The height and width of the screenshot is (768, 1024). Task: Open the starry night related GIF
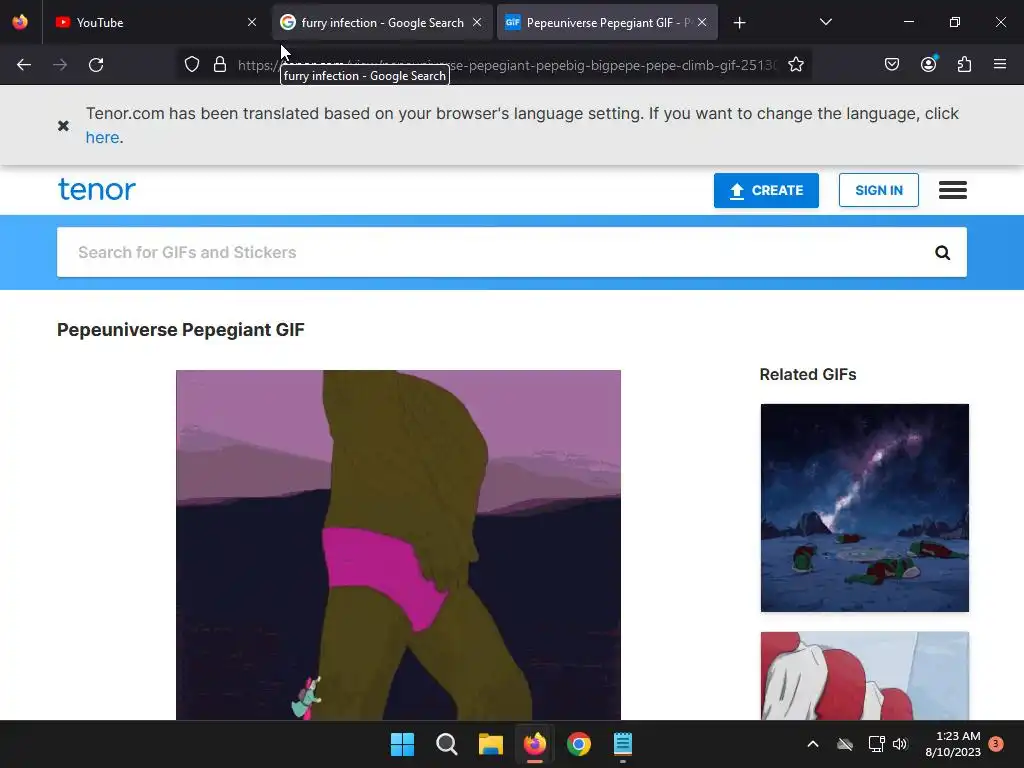(865, 508)
